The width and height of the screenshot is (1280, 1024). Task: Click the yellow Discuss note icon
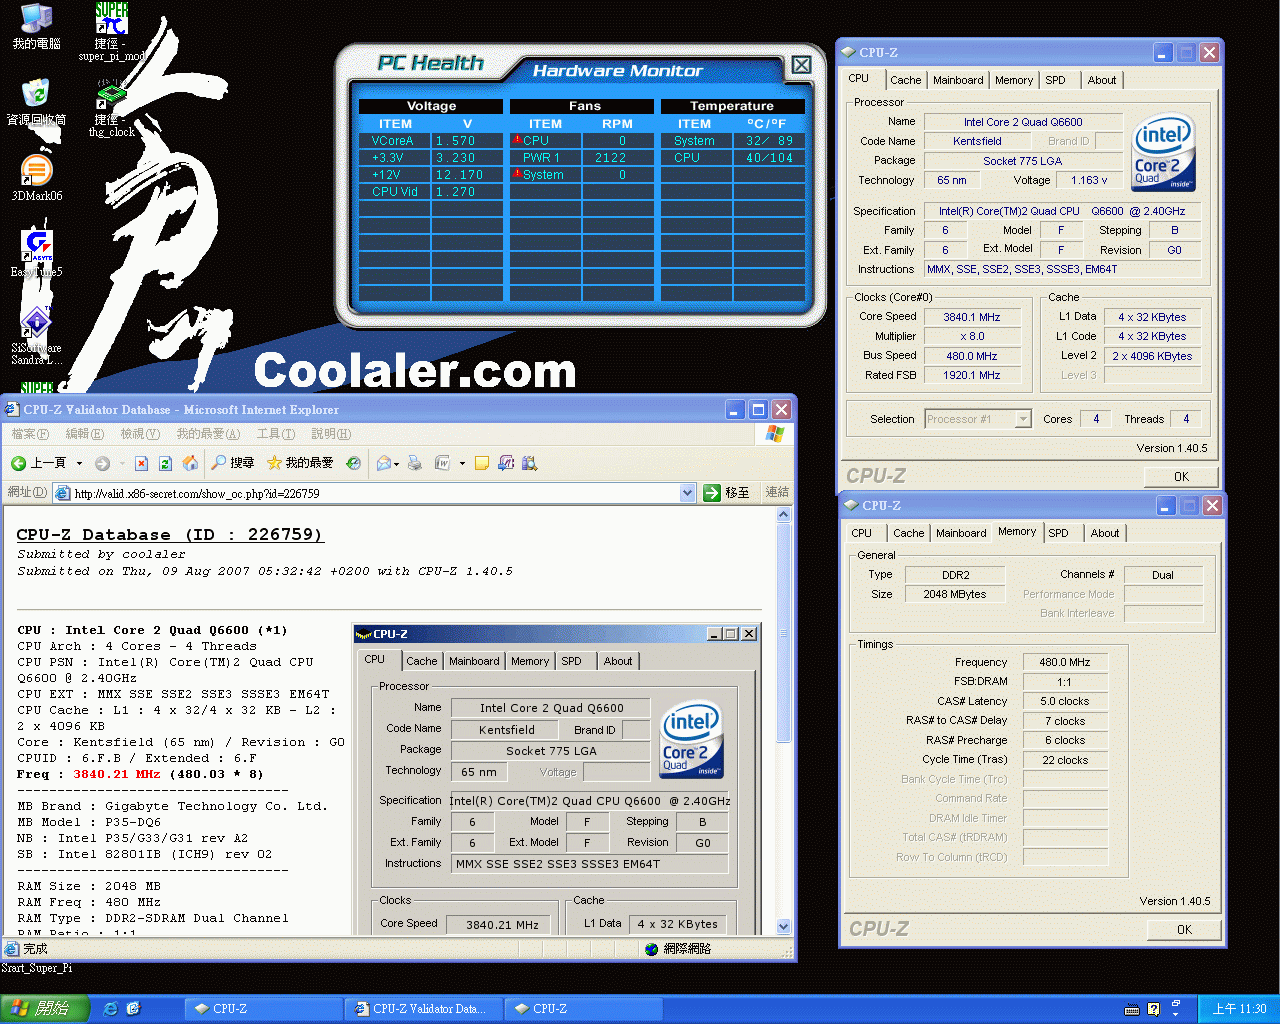tap(482, 463)
